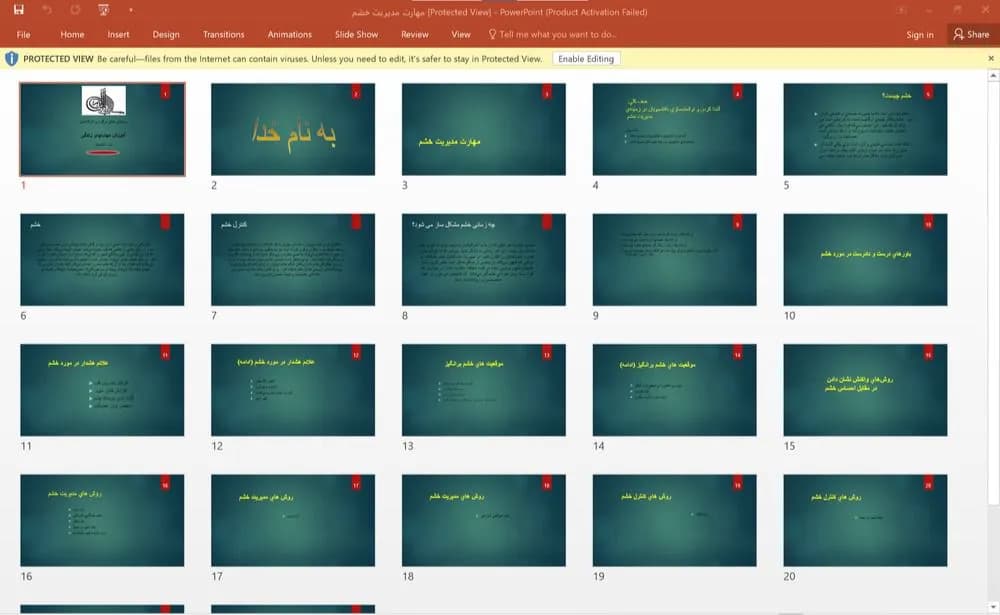Click the Protected View shield icon
This screenshot has width=1000, height=615.
(11, 59)
